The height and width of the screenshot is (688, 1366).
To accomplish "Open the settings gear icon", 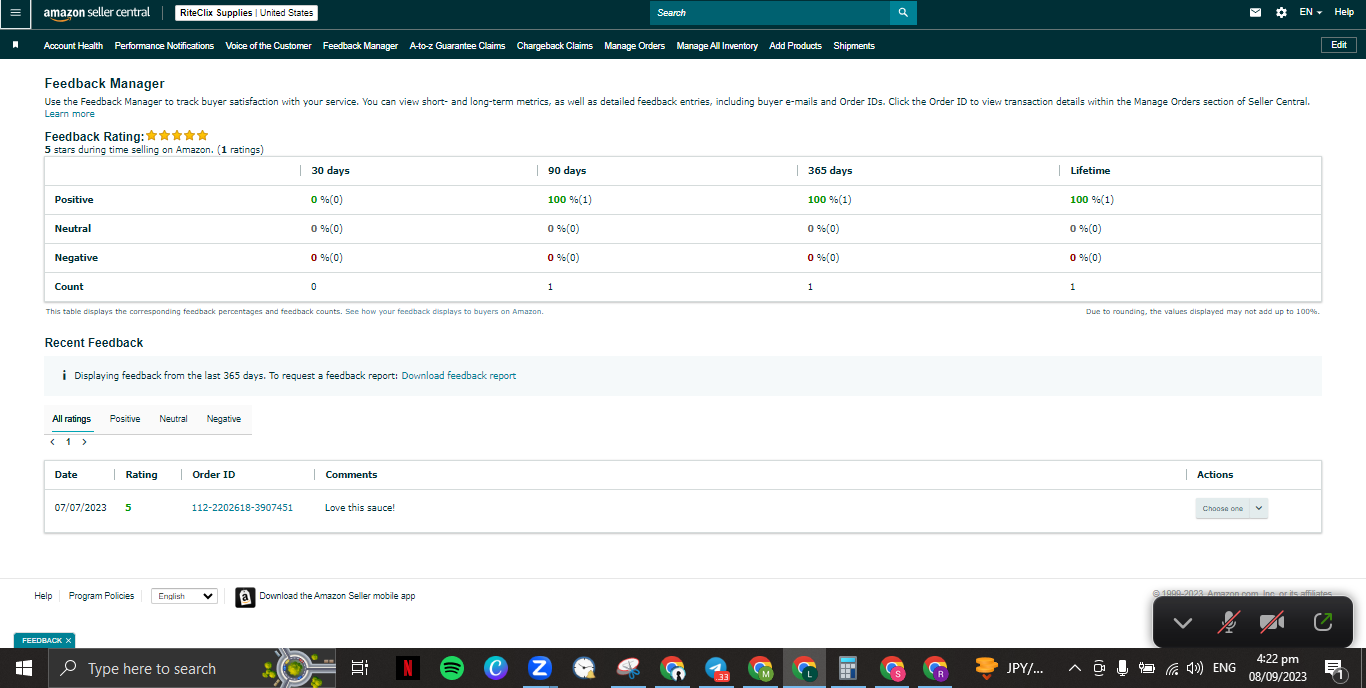I will (x=1282, y=13).
